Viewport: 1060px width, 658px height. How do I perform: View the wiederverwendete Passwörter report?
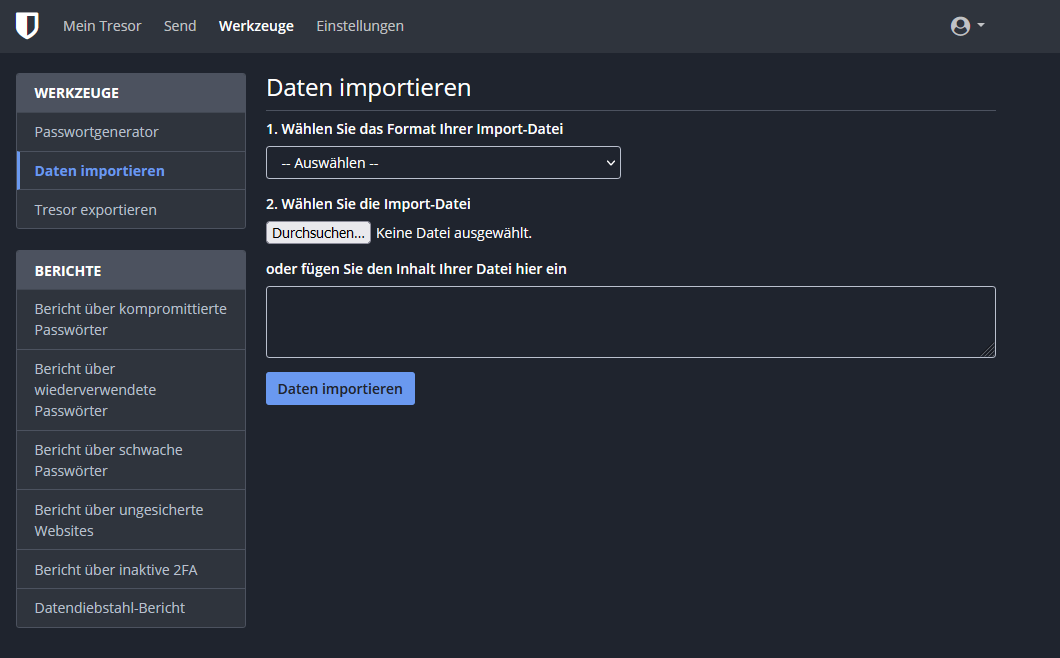click(95, 390)
